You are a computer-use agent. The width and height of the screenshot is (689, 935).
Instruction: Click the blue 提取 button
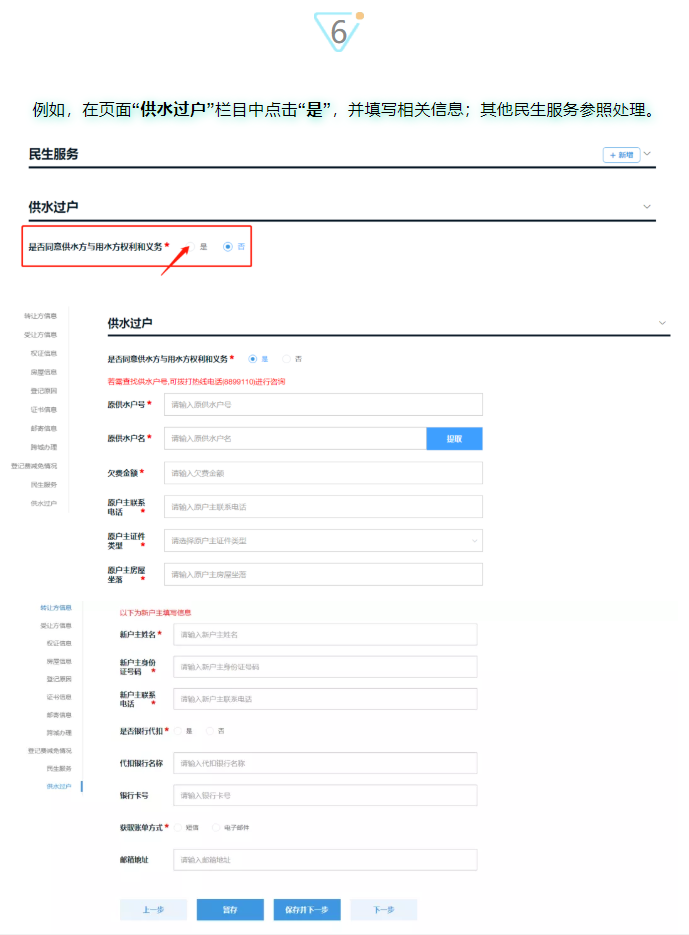coord(454,438)
